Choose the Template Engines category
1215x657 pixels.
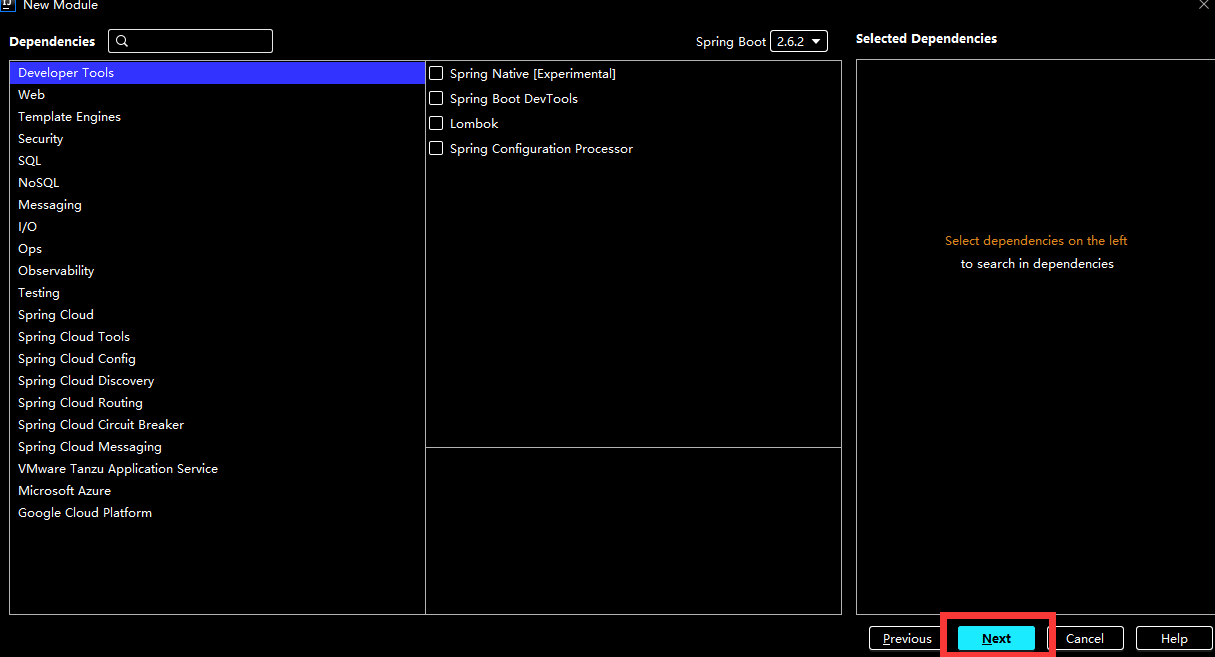[217, 117]
